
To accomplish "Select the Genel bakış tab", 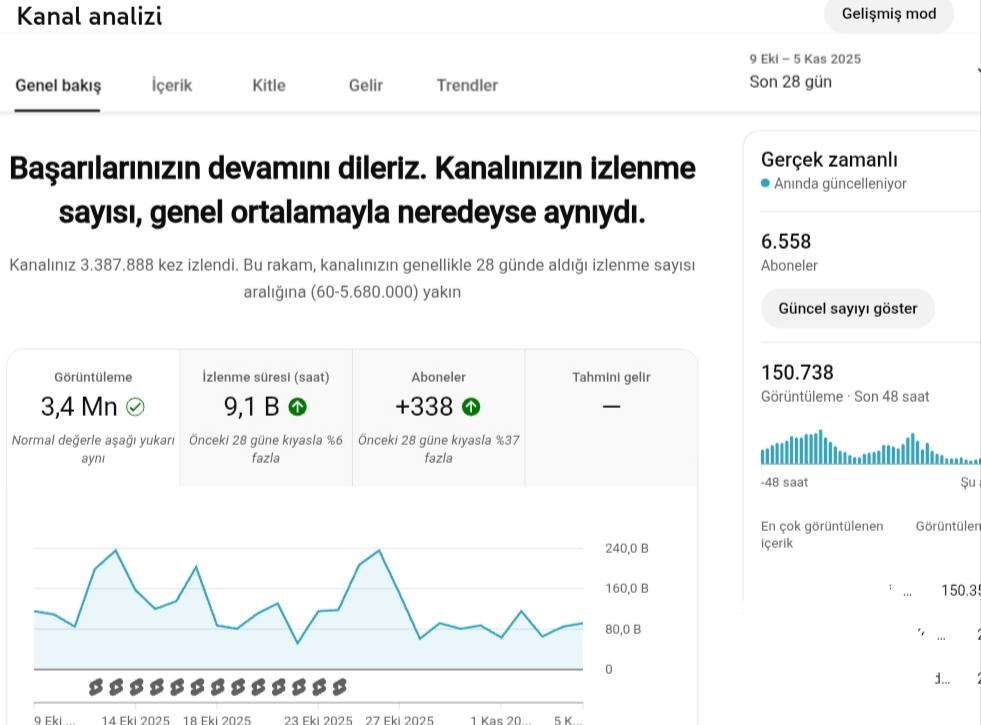I will (58, 85).
